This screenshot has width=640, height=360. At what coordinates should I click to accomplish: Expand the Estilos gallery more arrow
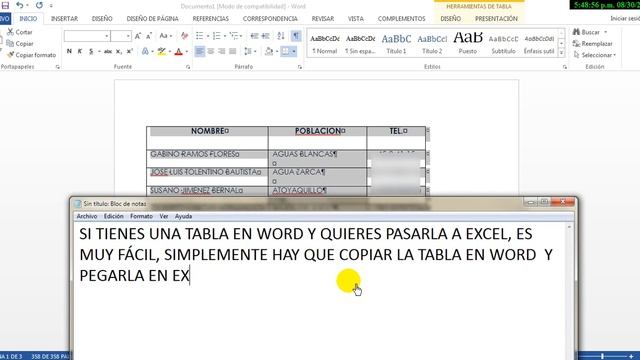pyautogui.click(x=561, y=53)
